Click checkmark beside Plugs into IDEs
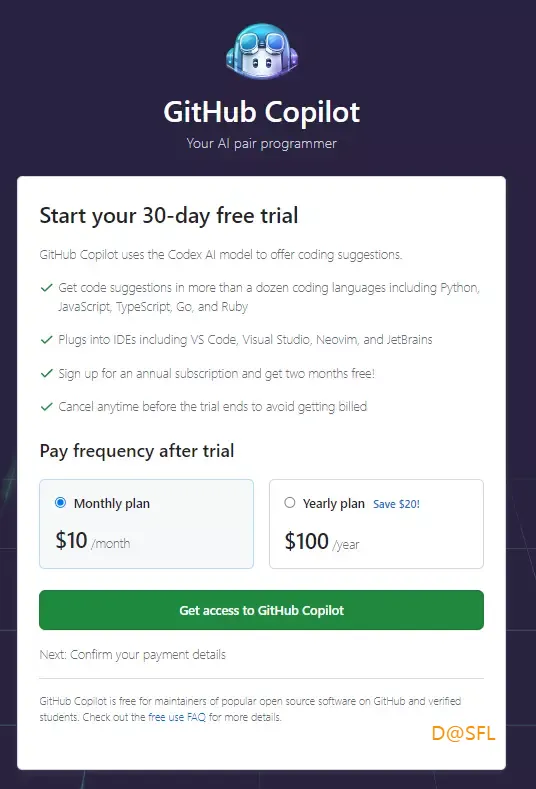 pyautogui.click(x=47, y=340)
